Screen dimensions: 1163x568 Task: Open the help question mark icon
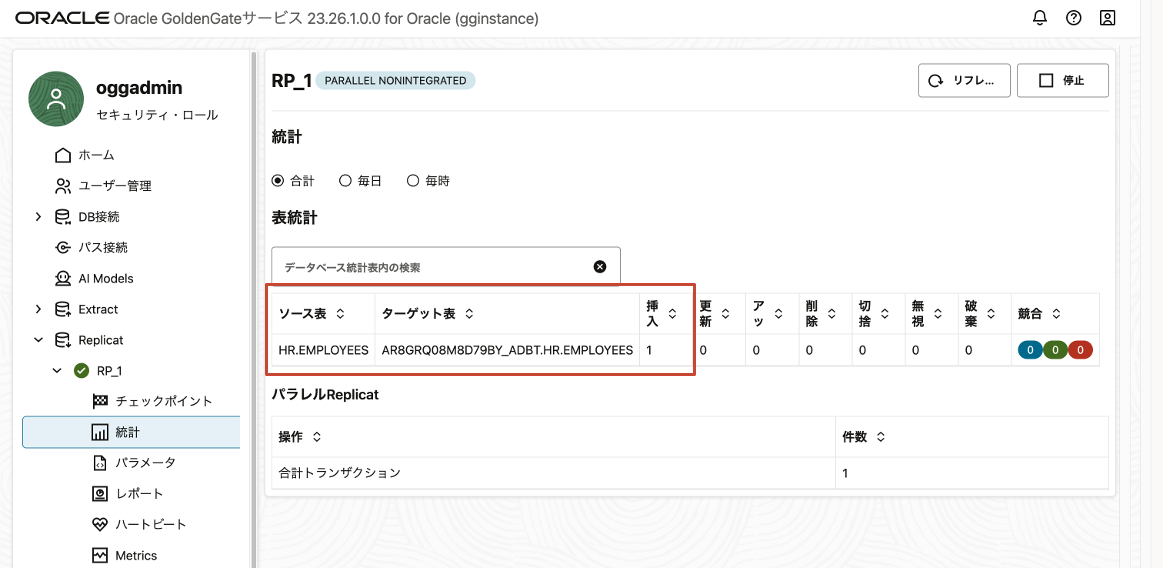[x=1073, y=18]
